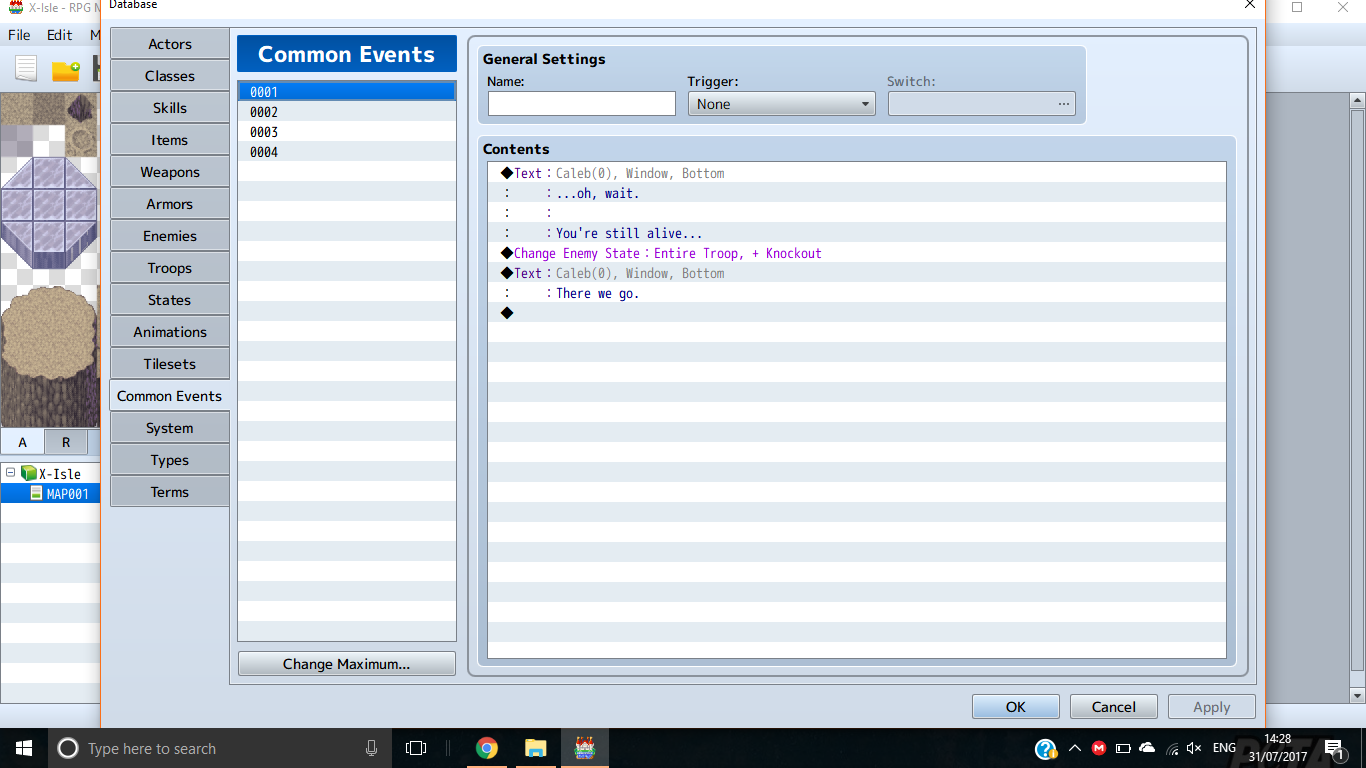Open the Edit menu
Image resolution: width=1366 pixels, height=768 pixels.
[60, 34]
